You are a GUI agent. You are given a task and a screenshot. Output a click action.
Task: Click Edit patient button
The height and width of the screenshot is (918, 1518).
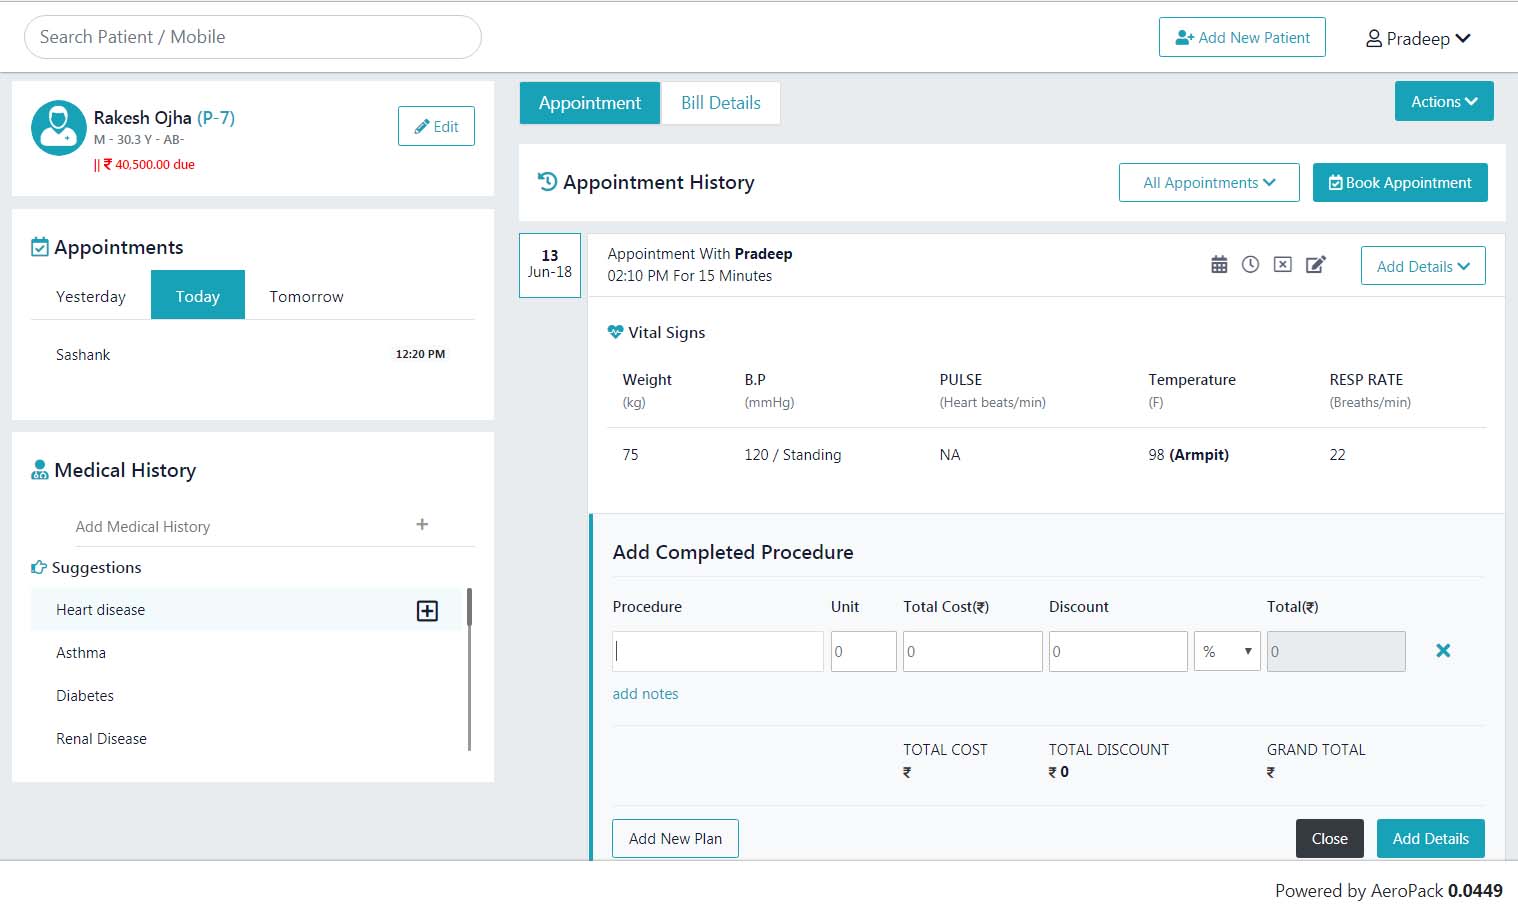coord(436,126)
